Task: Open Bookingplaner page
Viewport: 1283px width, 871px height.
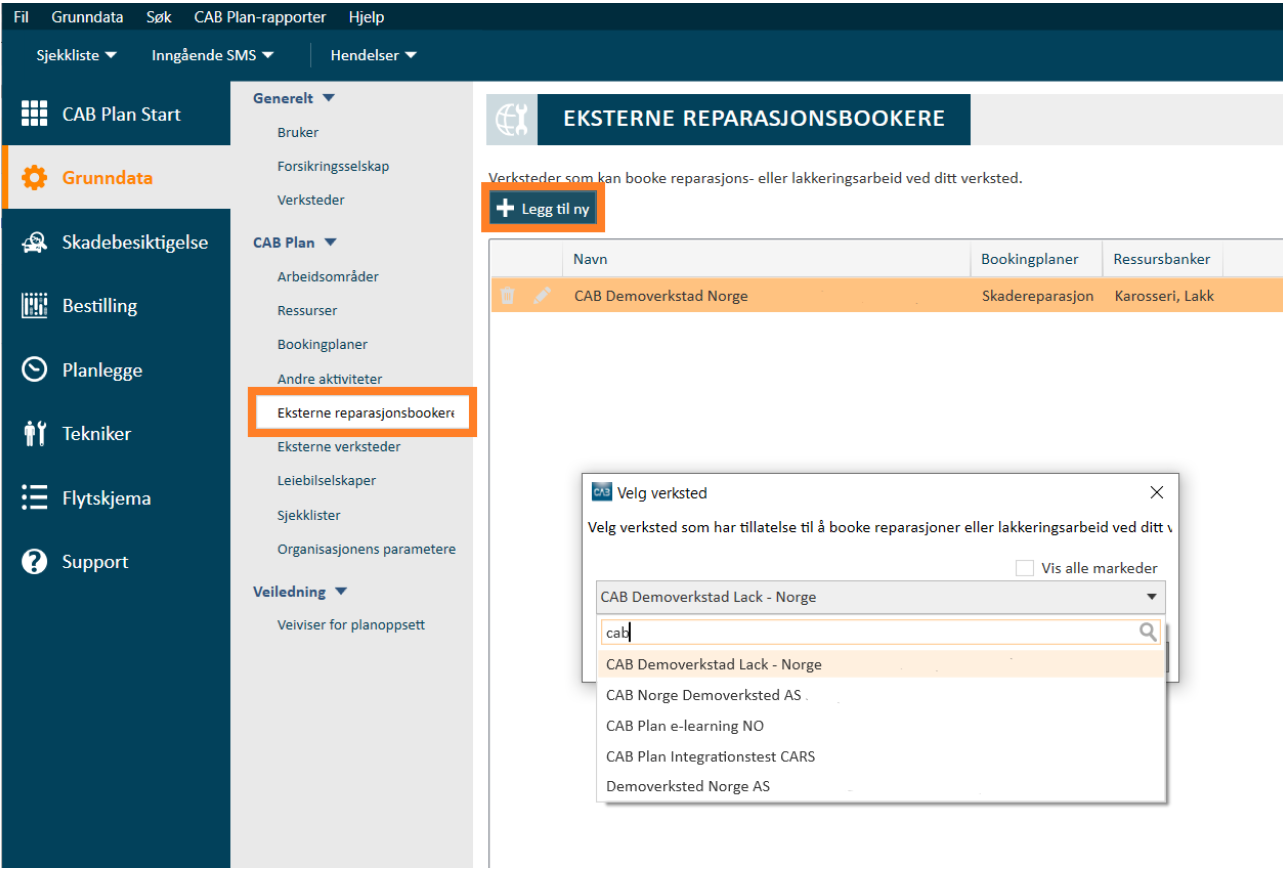Action: click(322, 344)
